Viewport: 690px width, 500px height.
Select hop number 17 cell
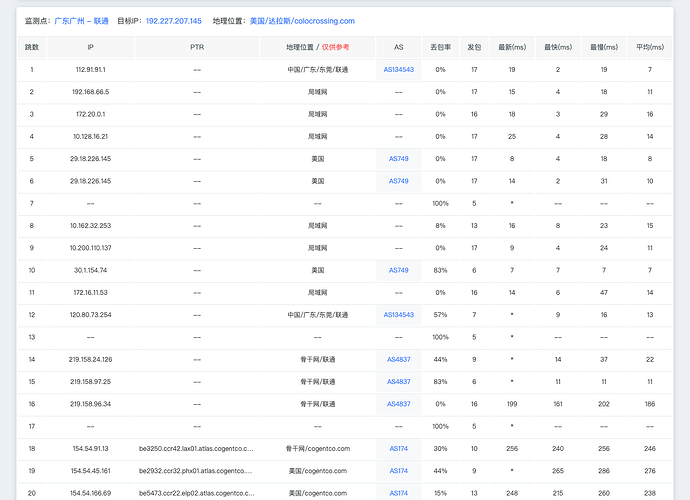[x=32, y=426]
